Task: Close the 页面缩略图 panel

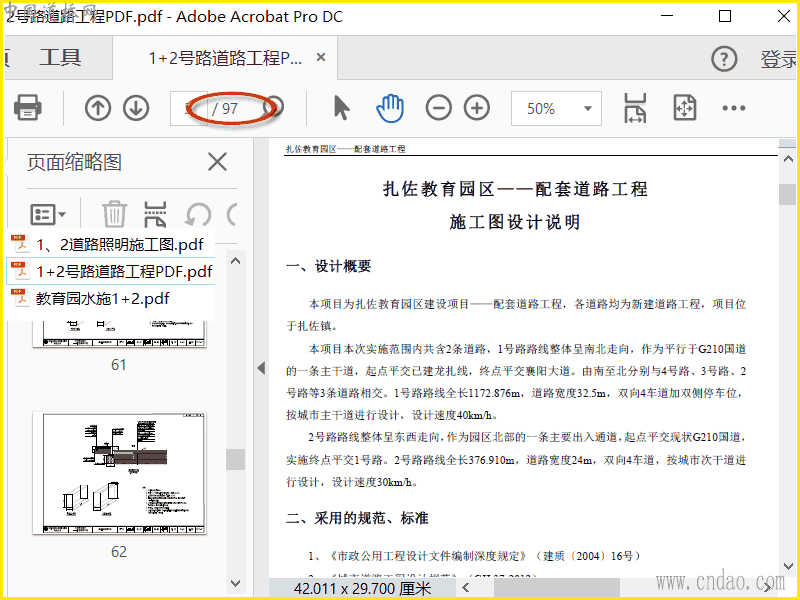Action: point(216,162)
